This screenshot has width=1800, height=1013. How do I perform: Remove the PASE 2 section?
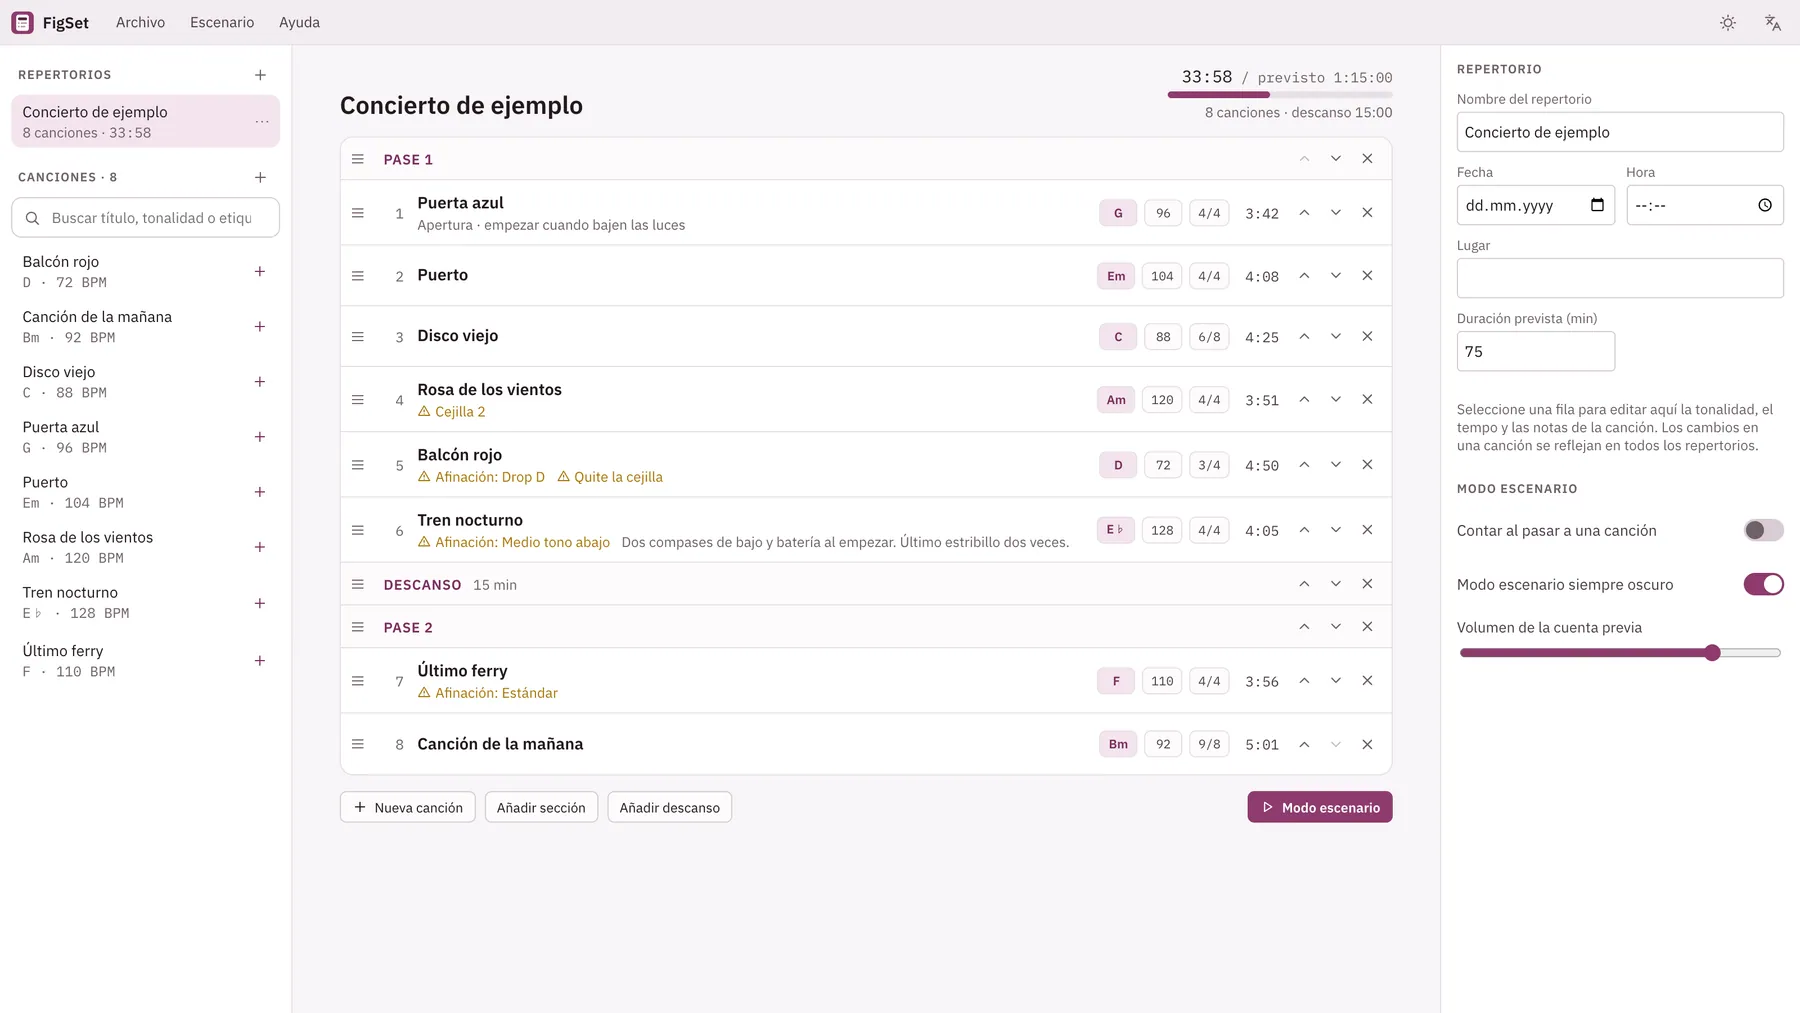(x=1367, y=627)
